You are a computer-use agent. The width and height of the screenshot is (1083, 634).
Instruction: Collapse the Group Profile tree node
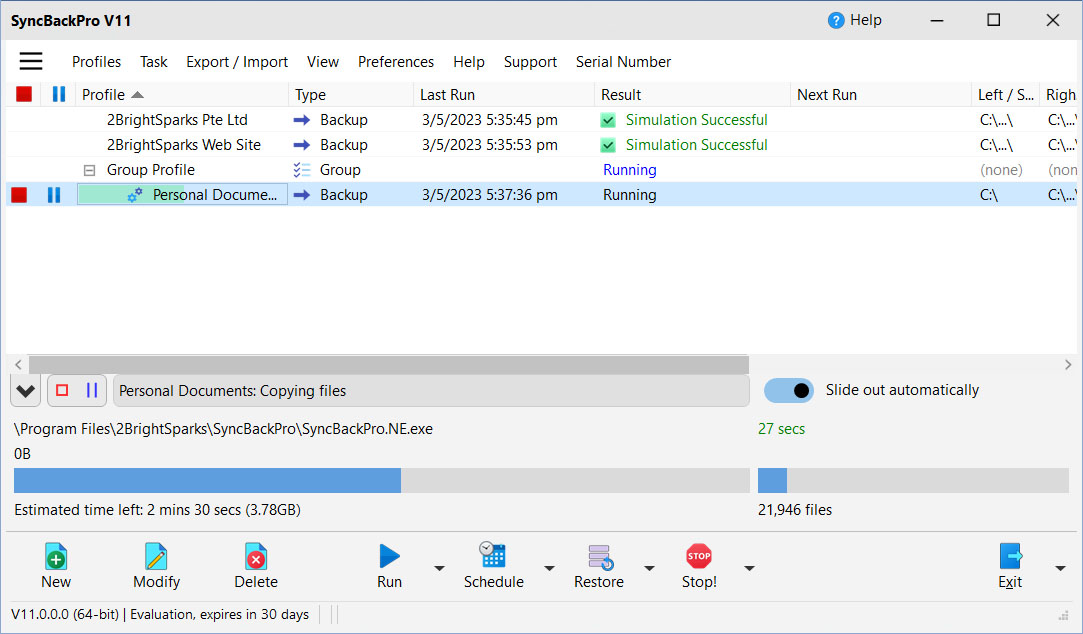(x=89, y=170)
